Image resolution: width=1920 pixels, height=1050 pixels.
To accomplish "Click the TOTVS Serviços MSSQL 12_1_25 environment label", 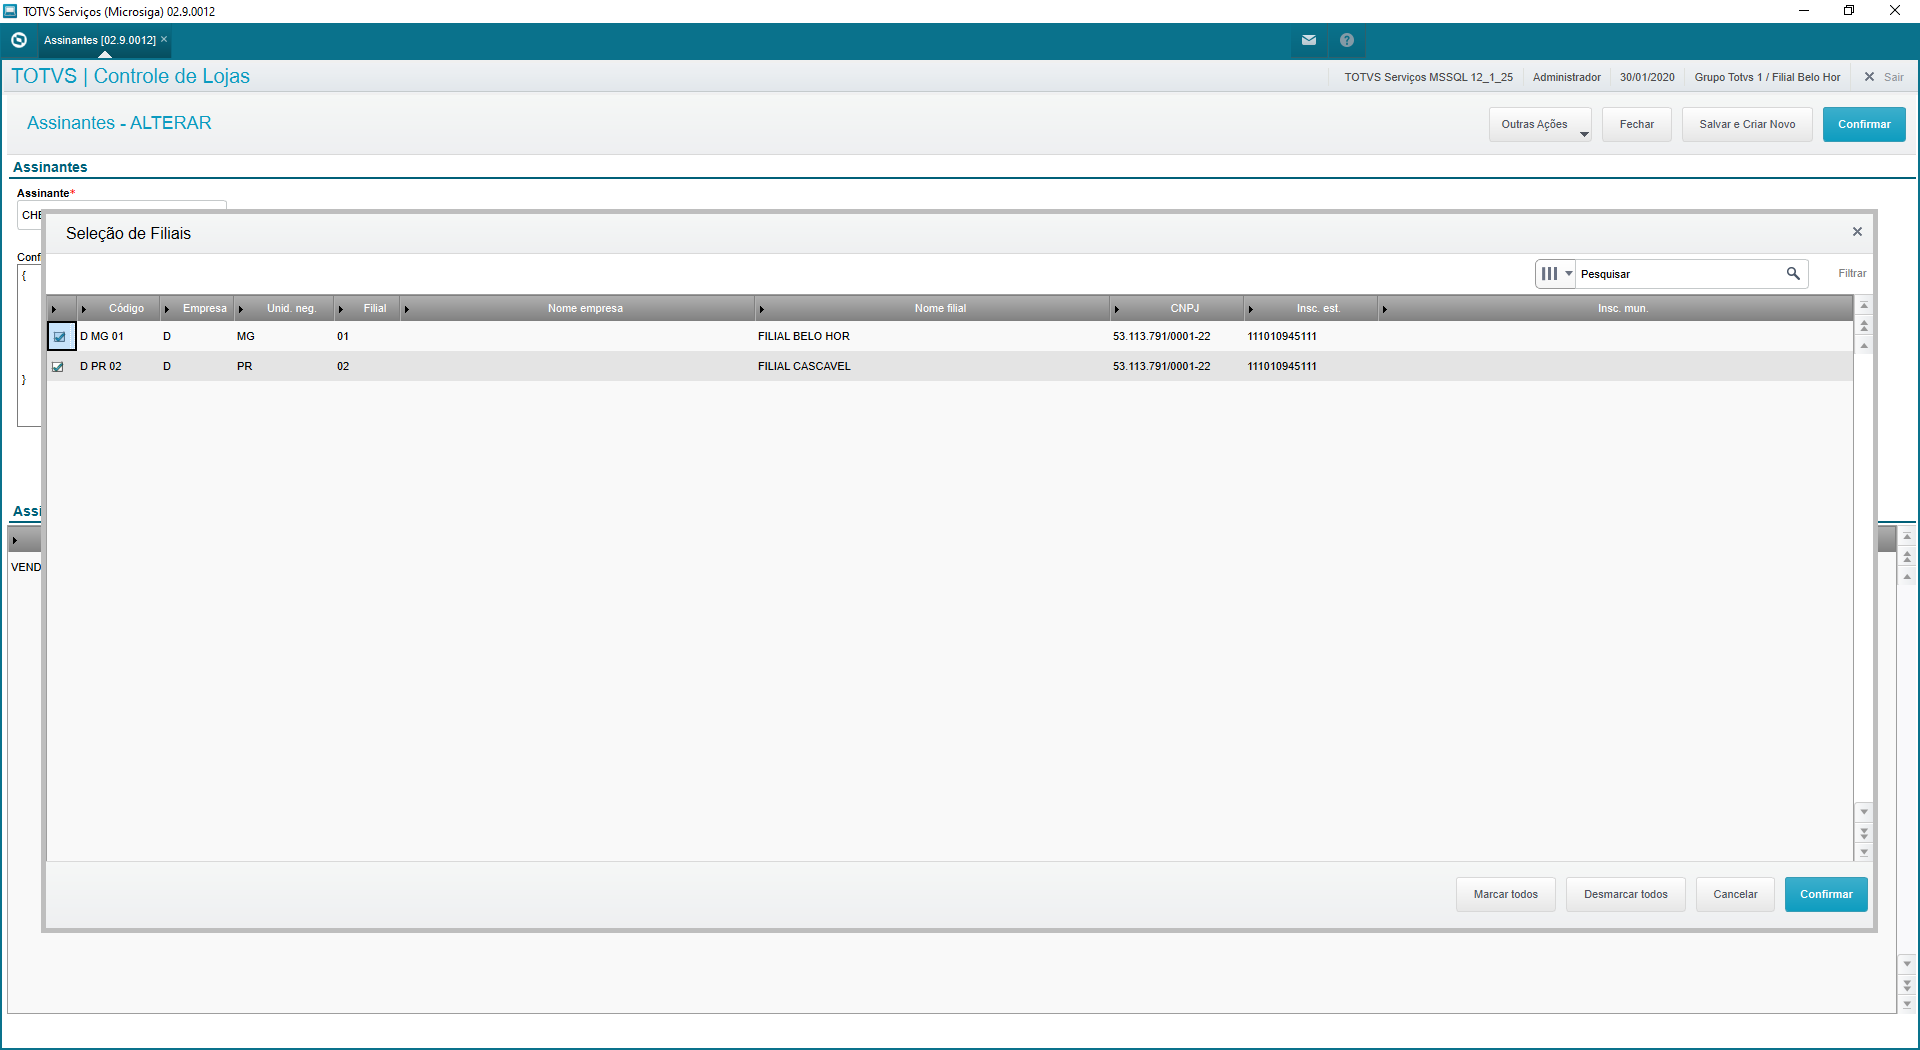I will coord(1428,77).
